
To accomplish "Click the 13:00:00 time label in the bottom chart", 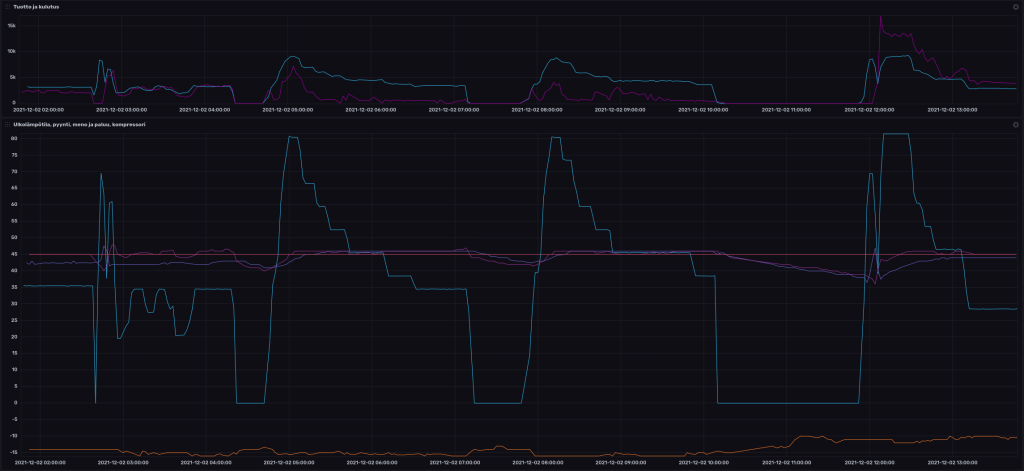I will (x=954, y=463).
